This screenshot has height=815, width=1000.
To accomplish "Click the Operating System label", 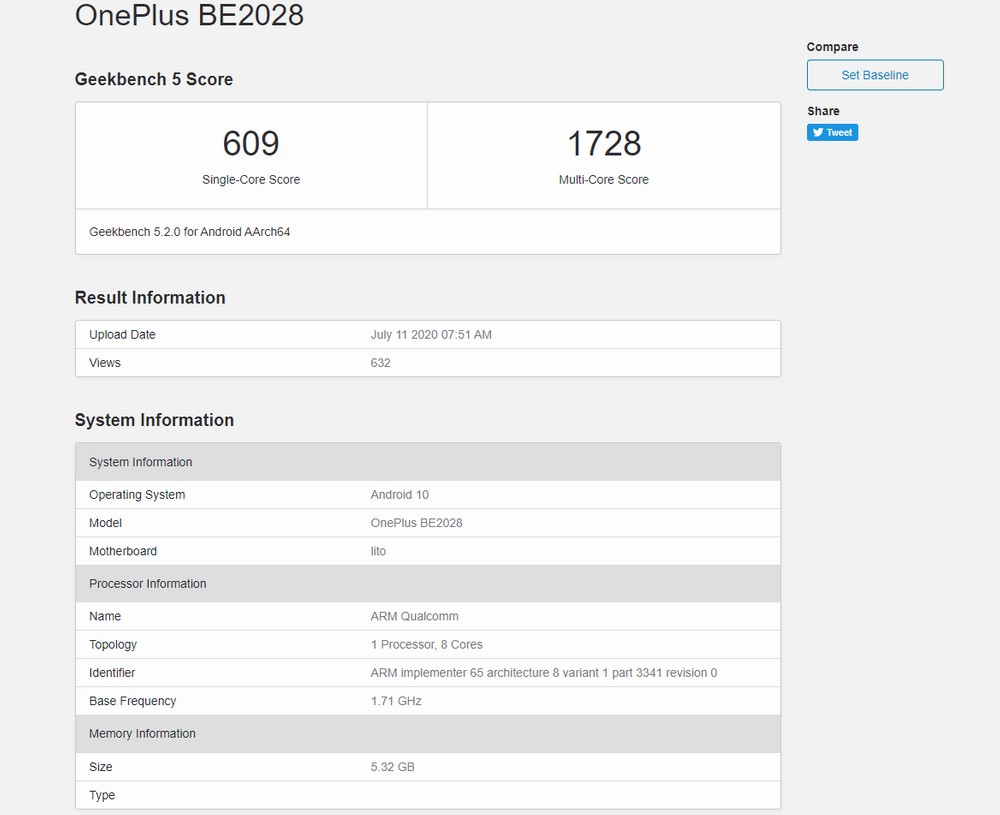I will [x=137, y=495].
